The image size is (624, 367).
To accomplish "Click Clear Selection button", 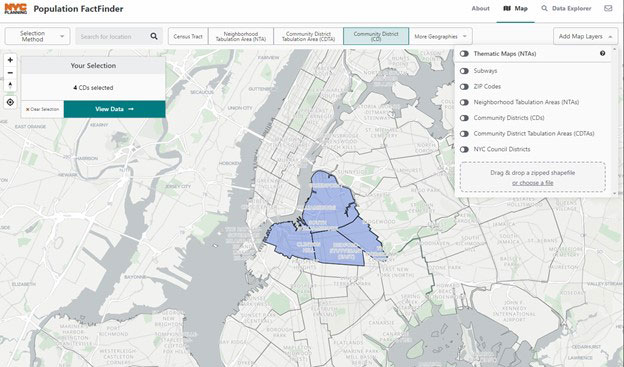I will click(42, 109).
